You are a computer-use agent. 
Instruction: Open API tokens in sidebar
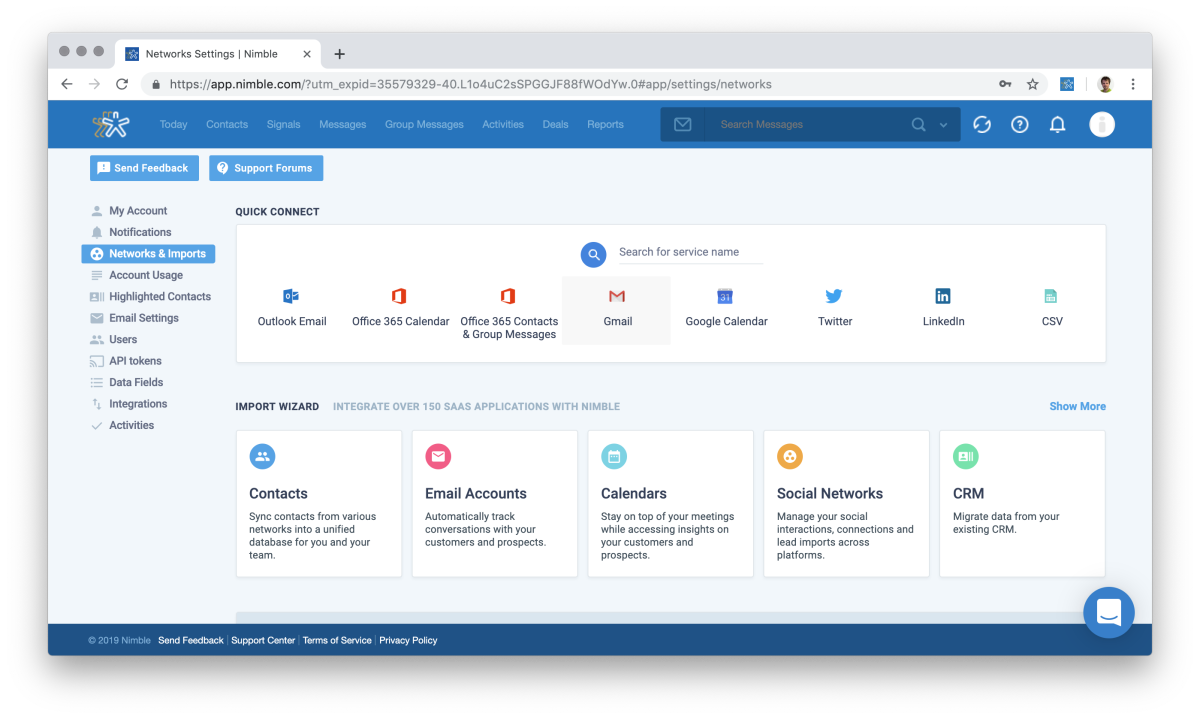[135, 361]
